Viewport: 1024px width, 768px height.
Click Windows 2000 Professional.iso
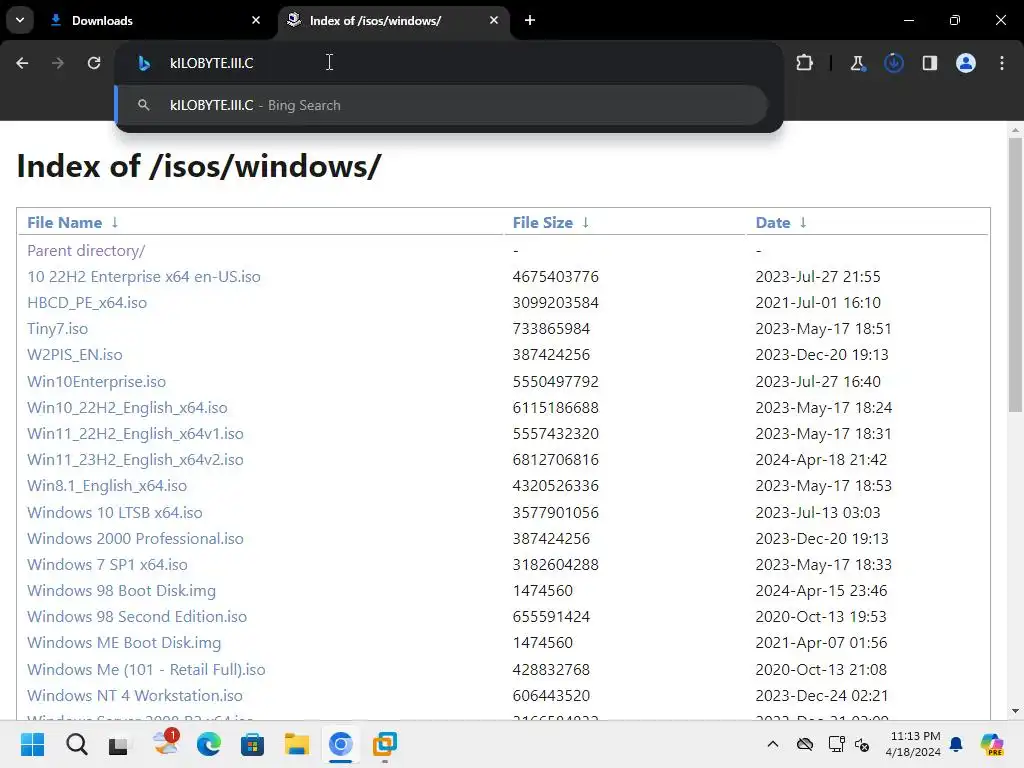click(135, 539)
